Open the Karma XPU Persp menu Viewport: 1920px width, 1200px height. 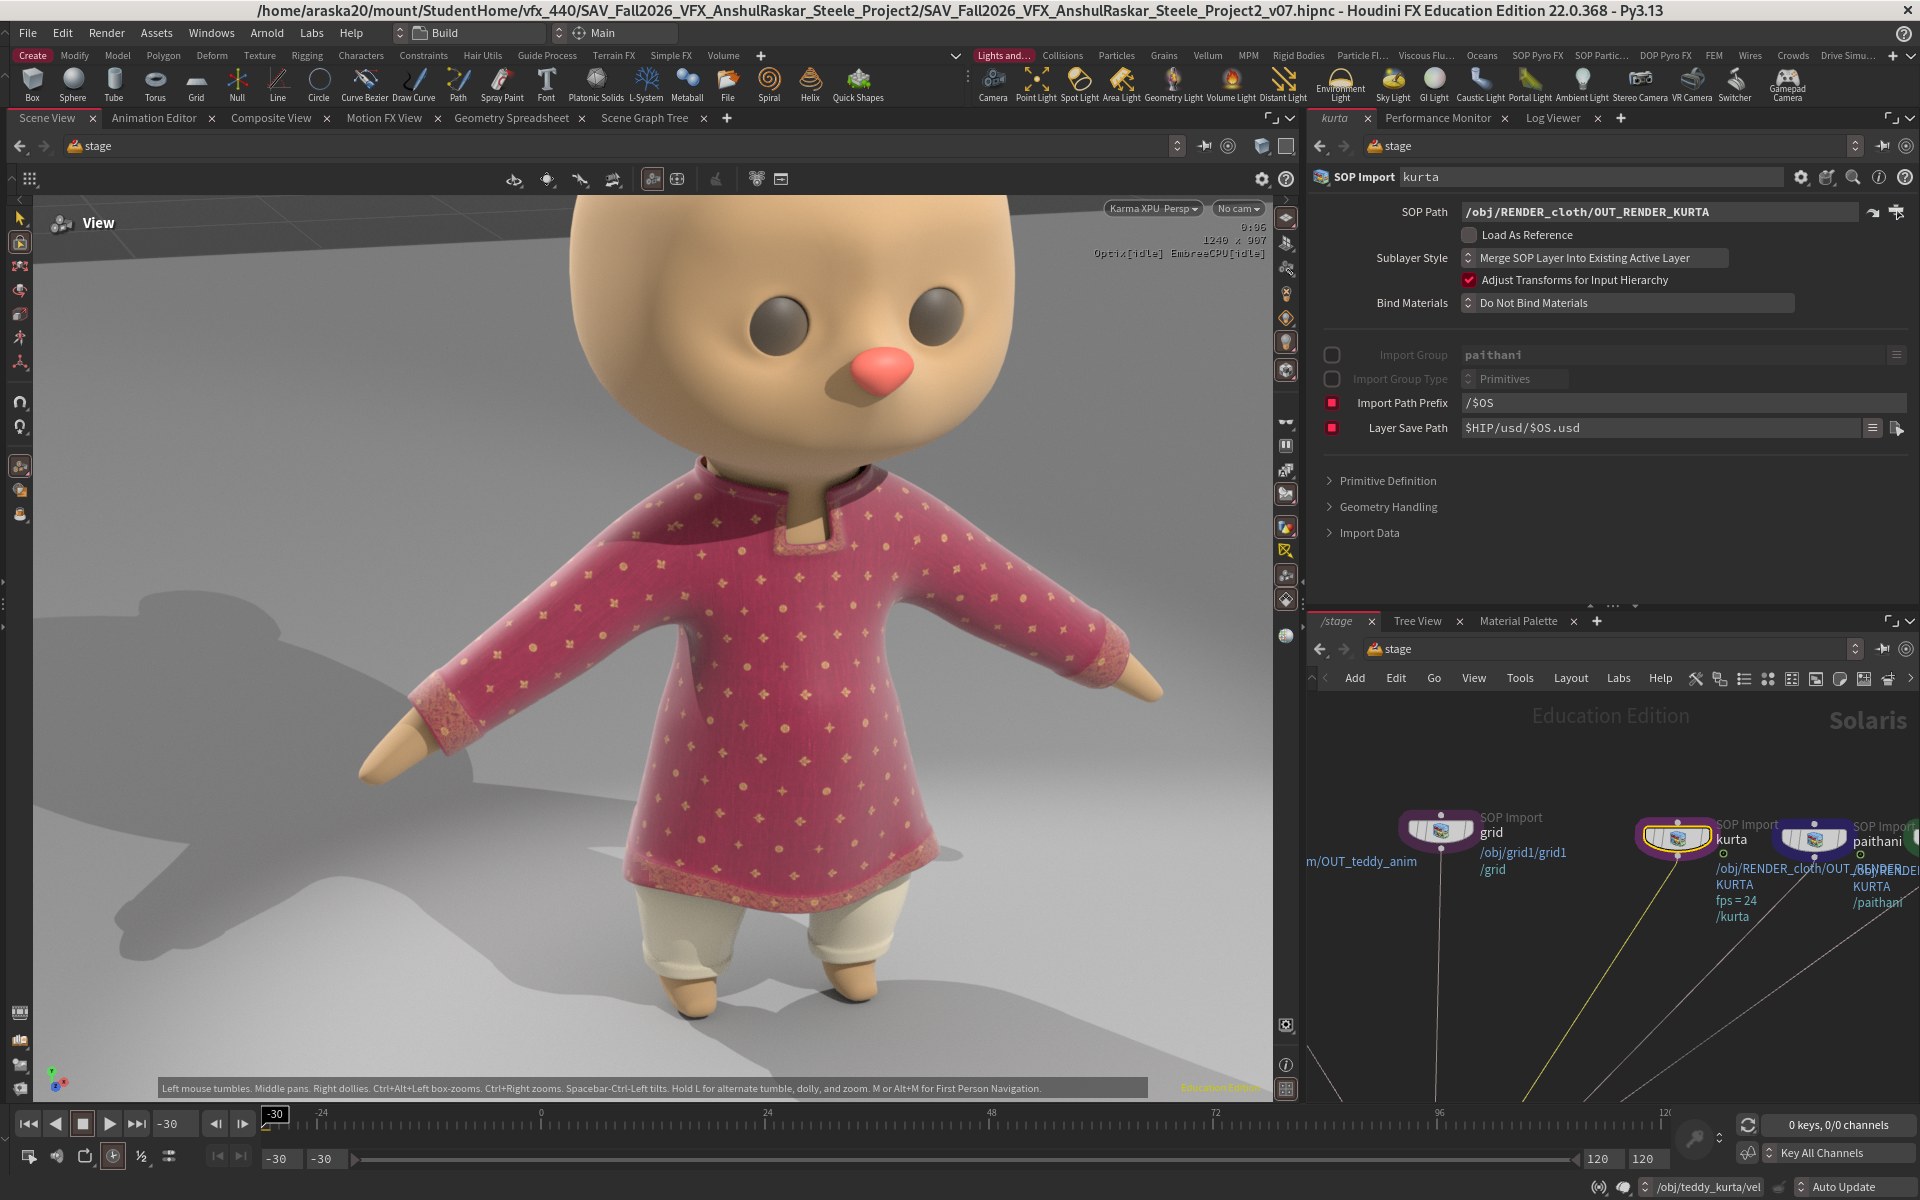pos(1153,209)
